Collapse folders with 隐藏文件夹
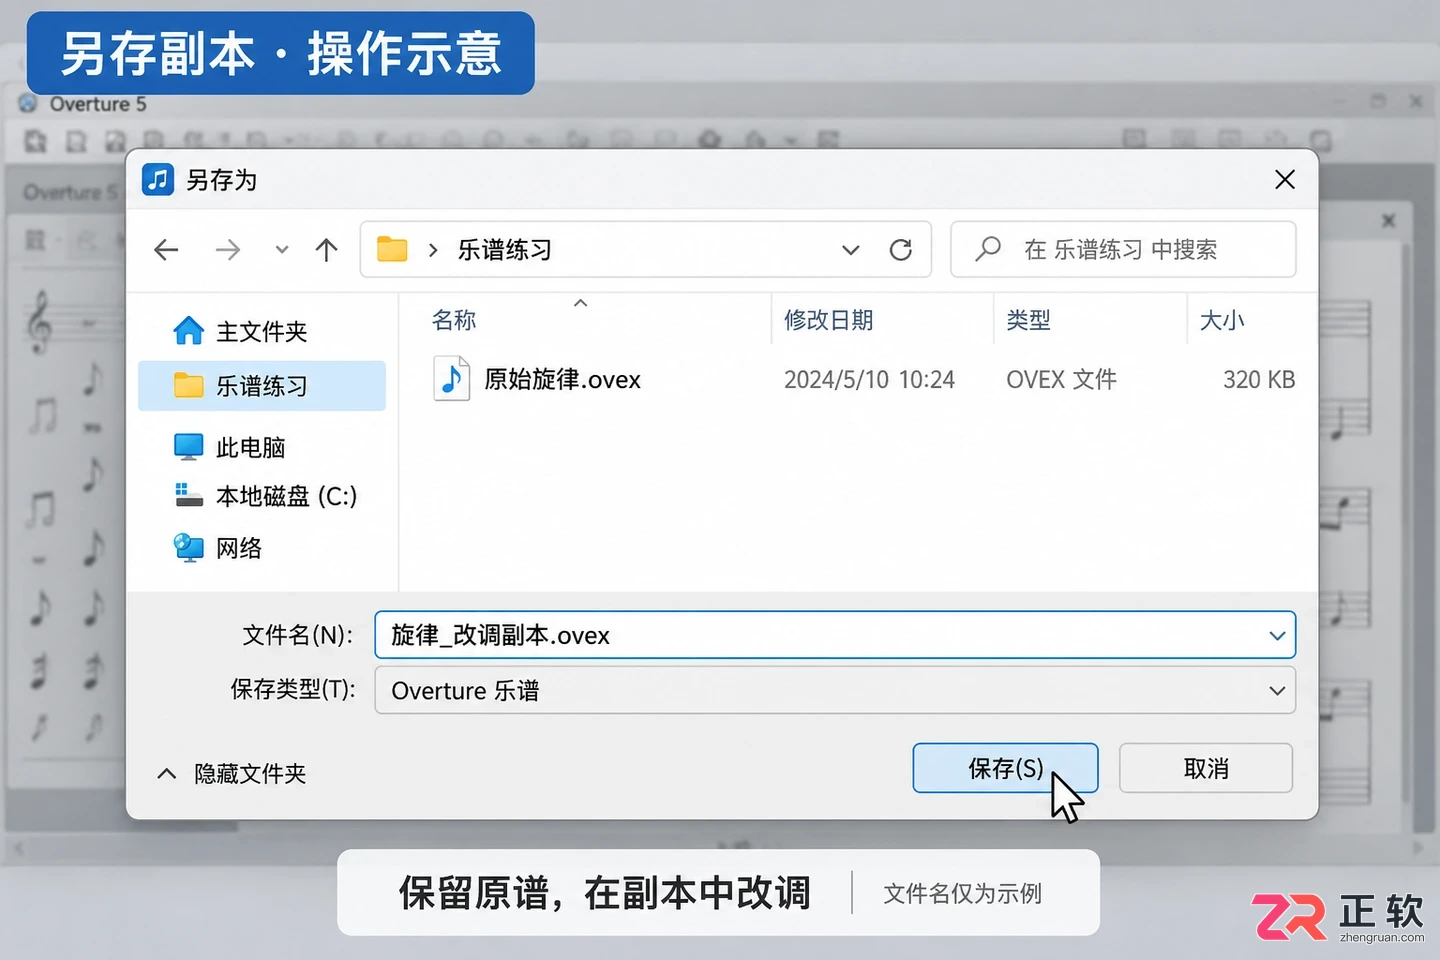Screen dimensions: 1440x960 pos(232,774)
